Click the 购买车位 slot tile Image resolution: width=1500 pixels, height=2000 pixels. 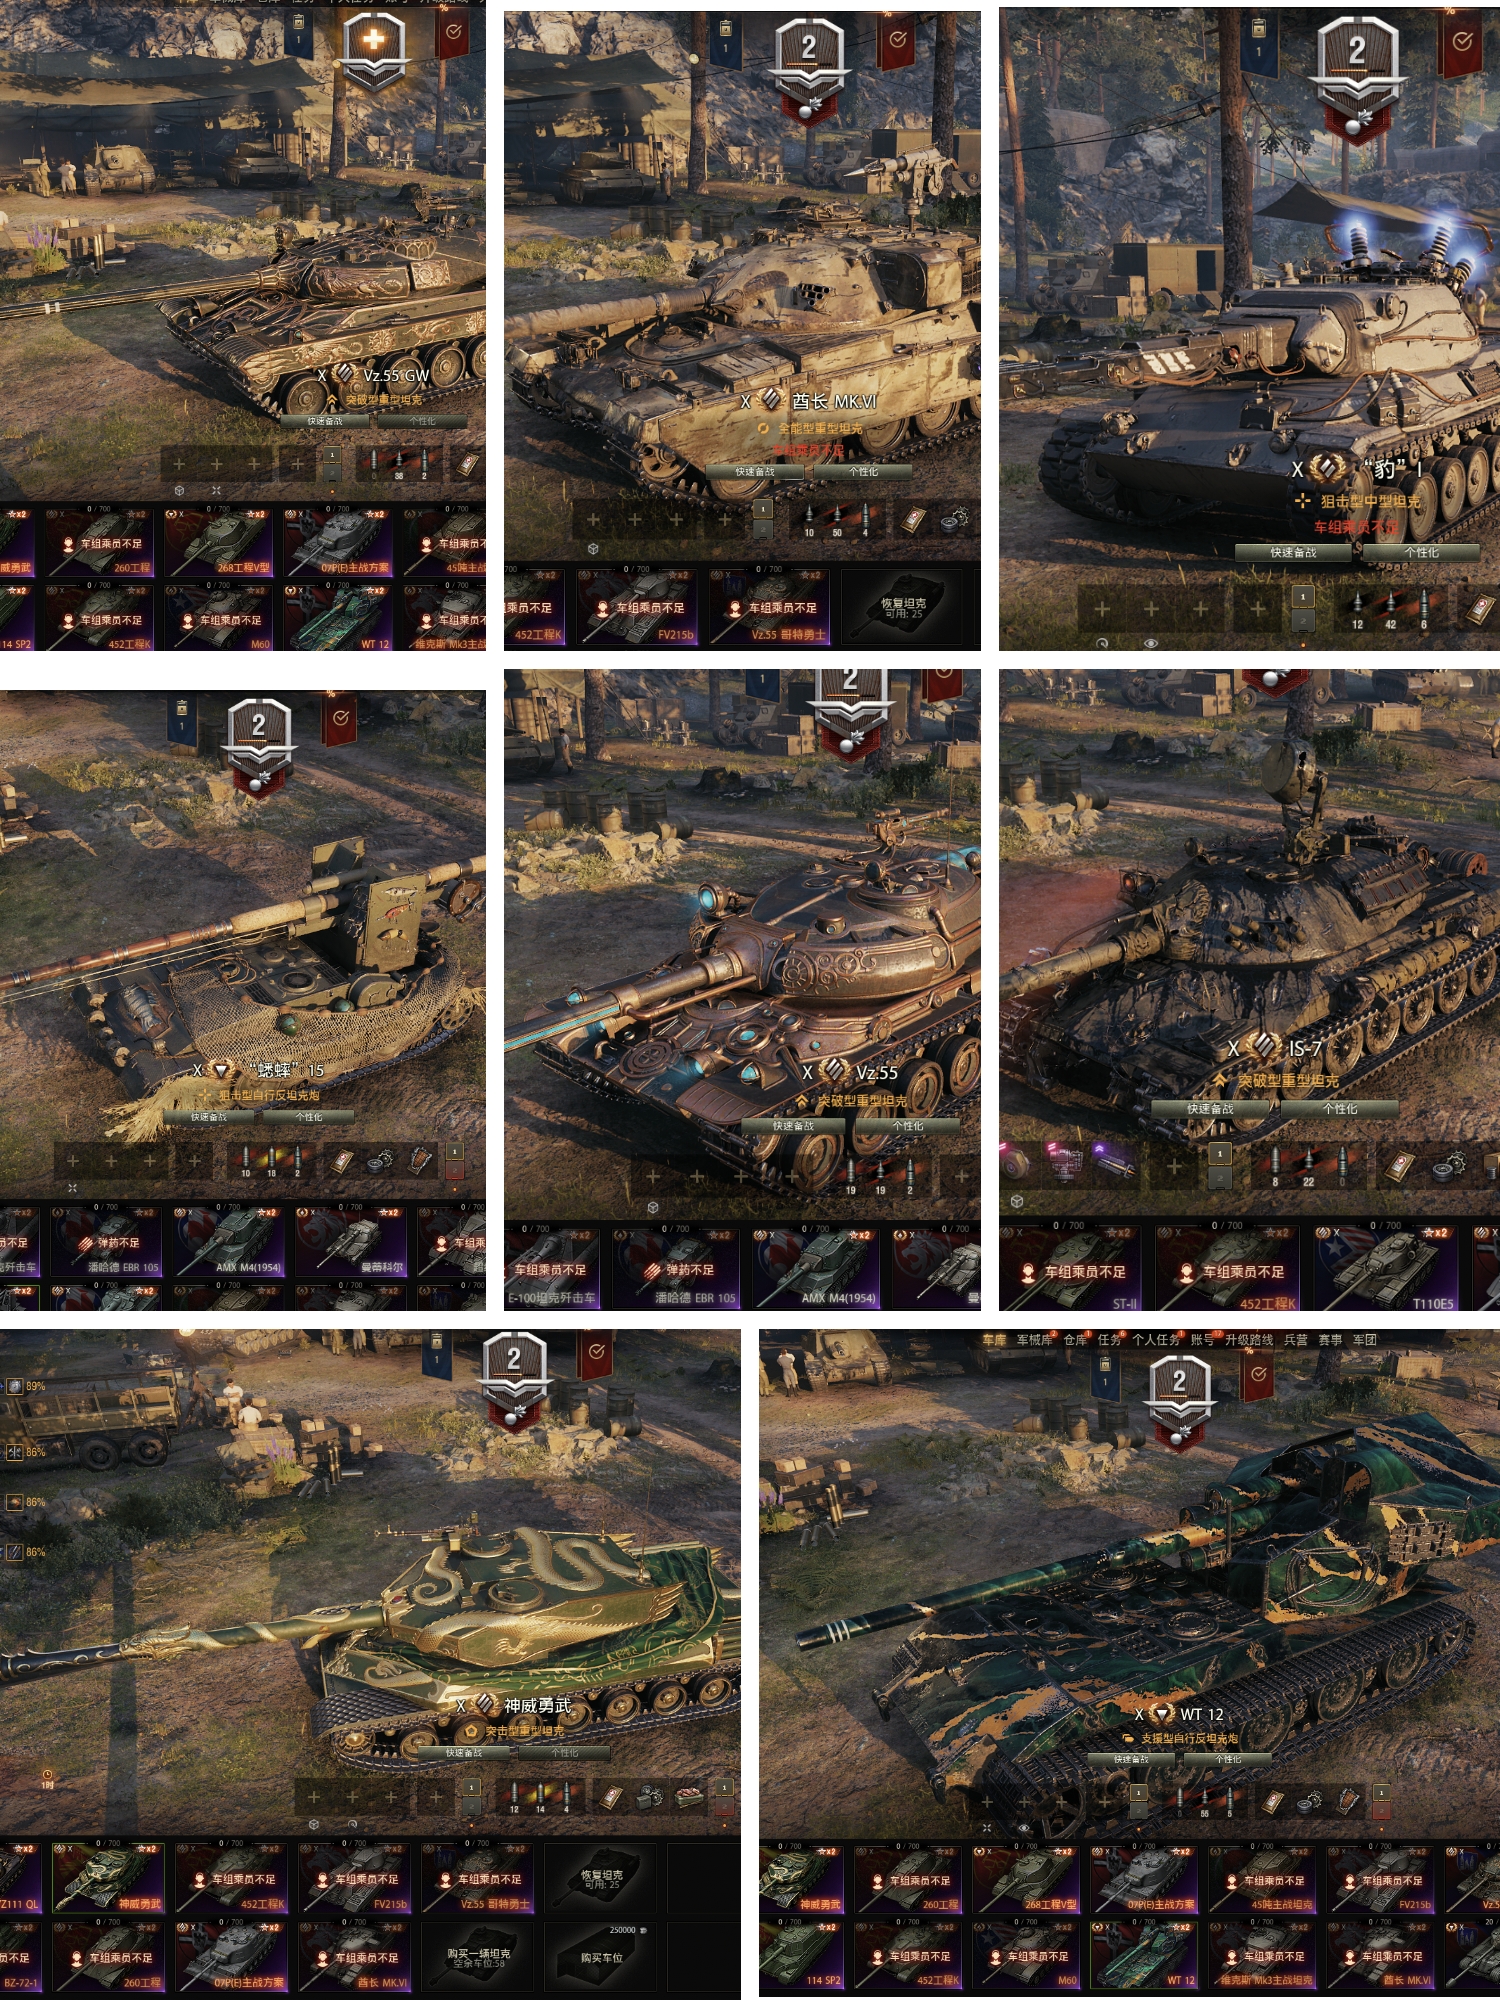[601, 1958]
